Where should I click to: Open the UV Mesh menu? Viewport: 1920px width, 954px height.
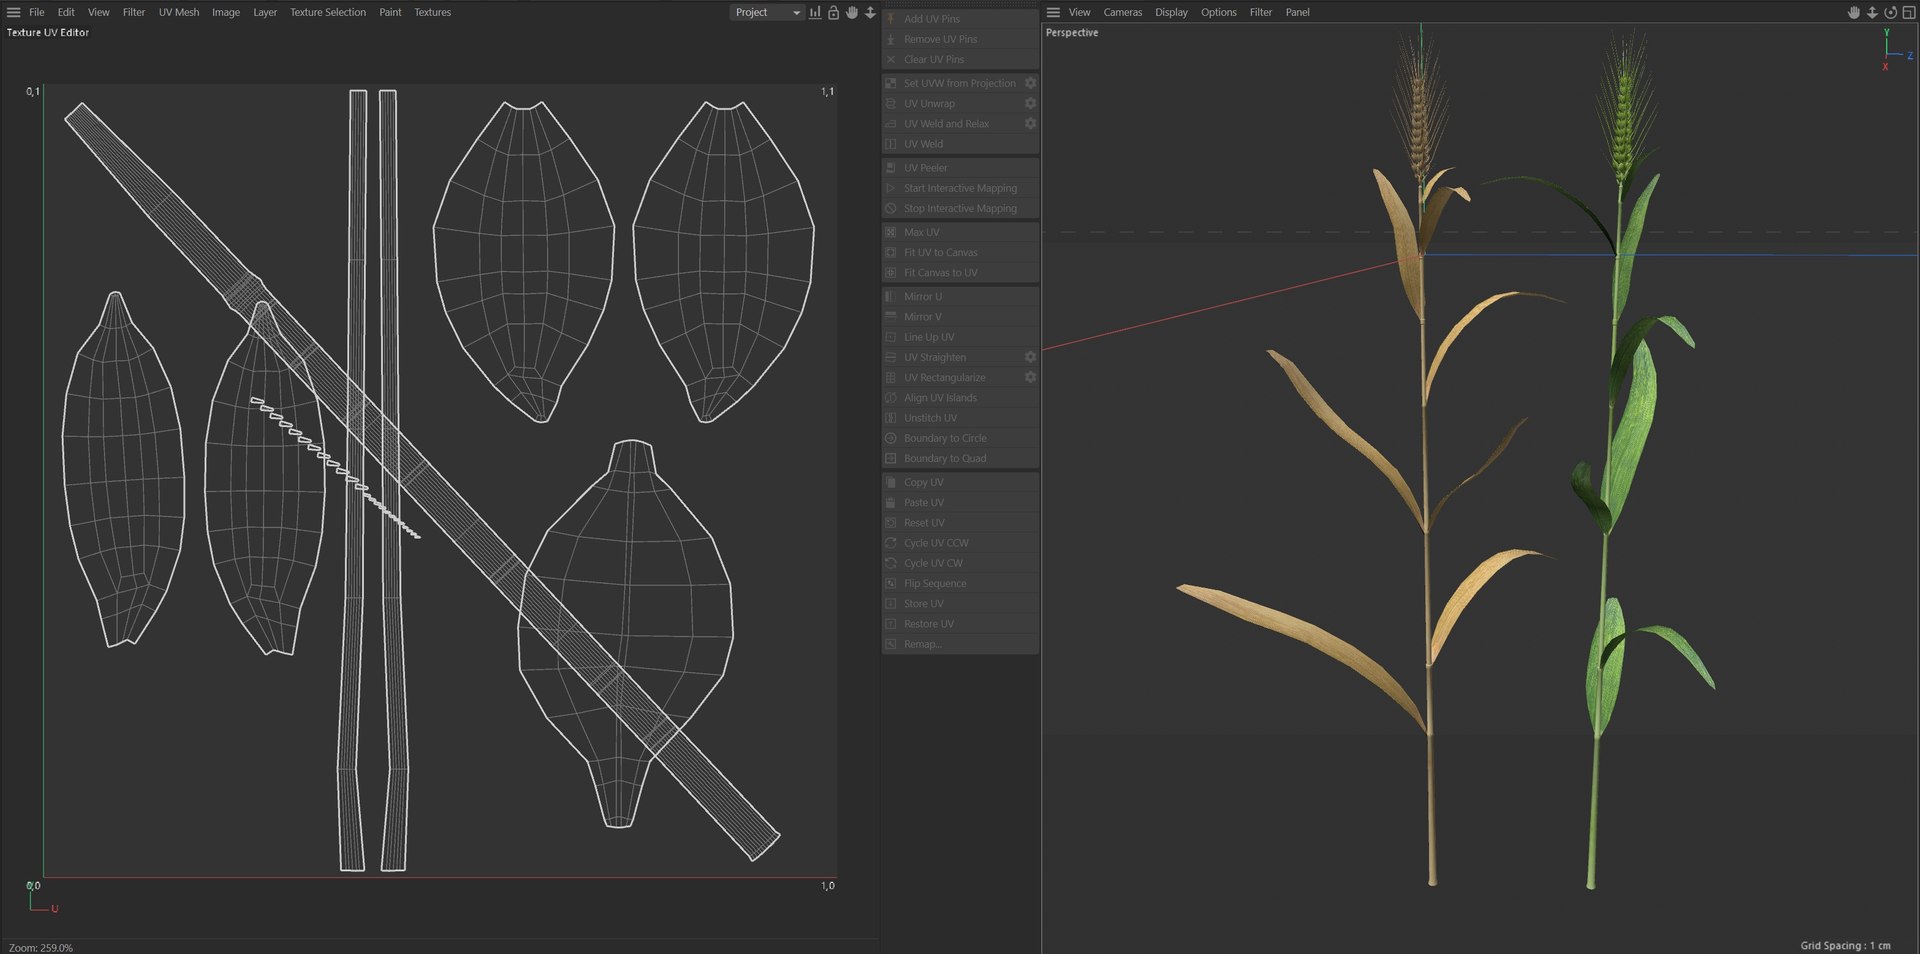(179, 12)
